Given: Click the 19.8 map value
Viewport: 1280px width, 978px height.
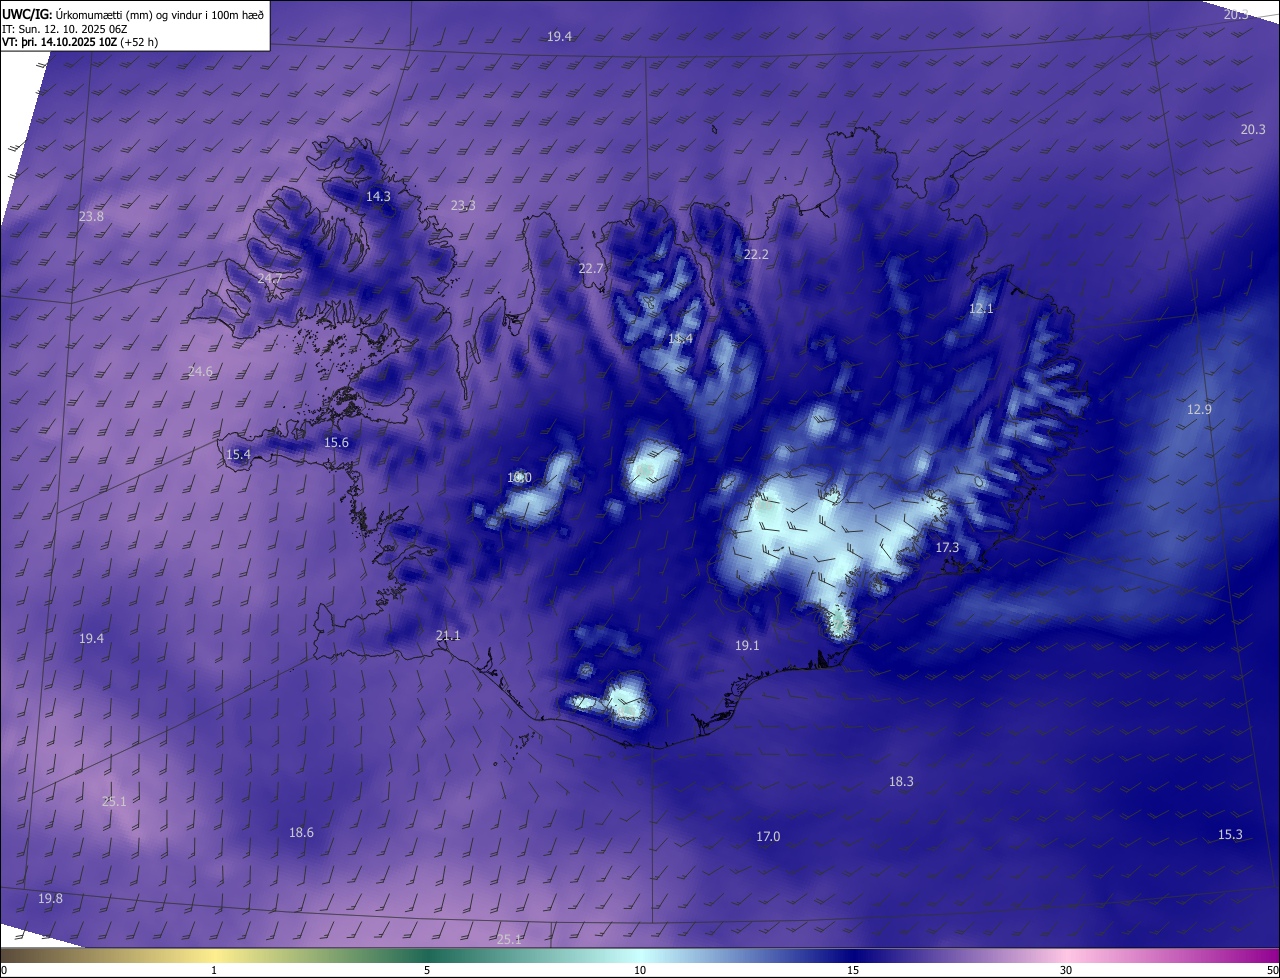Looking at the screenshot, I should [50, 899].
